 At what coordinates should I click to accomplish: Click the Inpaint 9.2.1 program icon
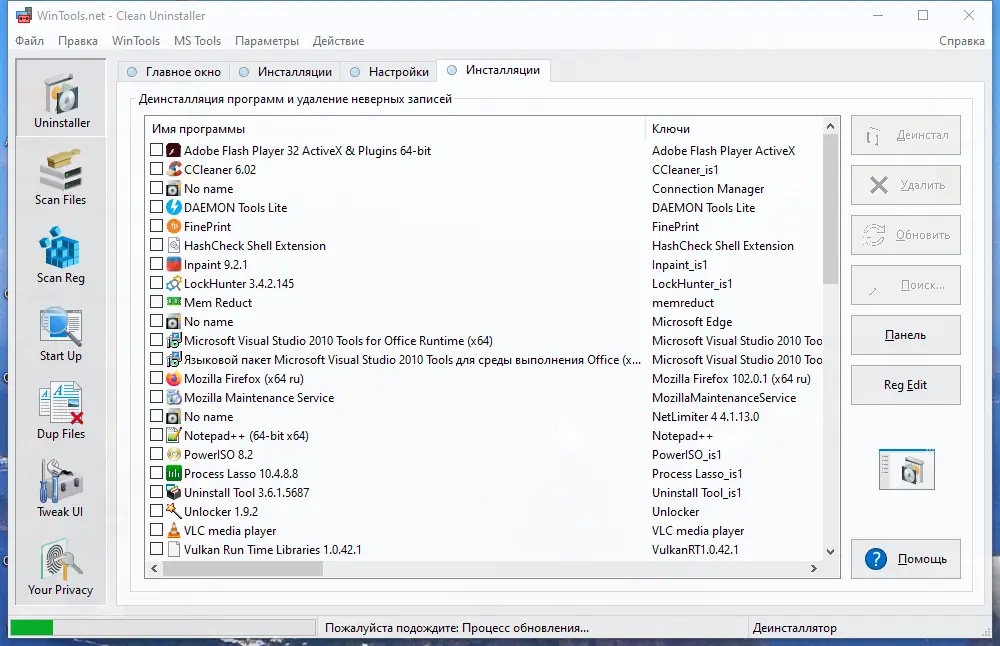tap(173, 264)
